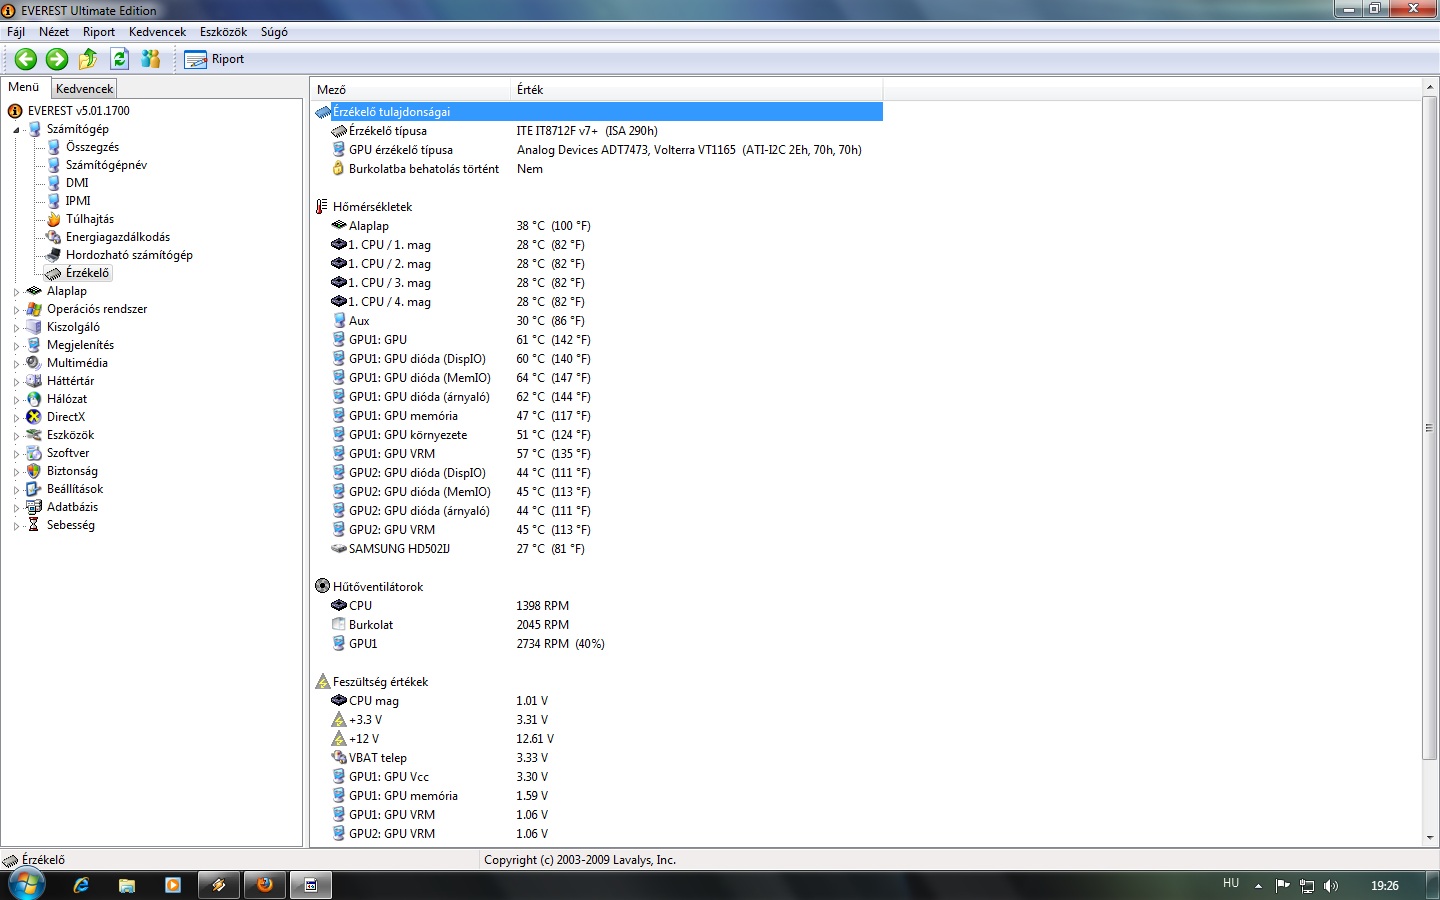The height and width of the screenshot is (900, 1440).
Task: Click the Mező column header
Action: coord(410,90)
